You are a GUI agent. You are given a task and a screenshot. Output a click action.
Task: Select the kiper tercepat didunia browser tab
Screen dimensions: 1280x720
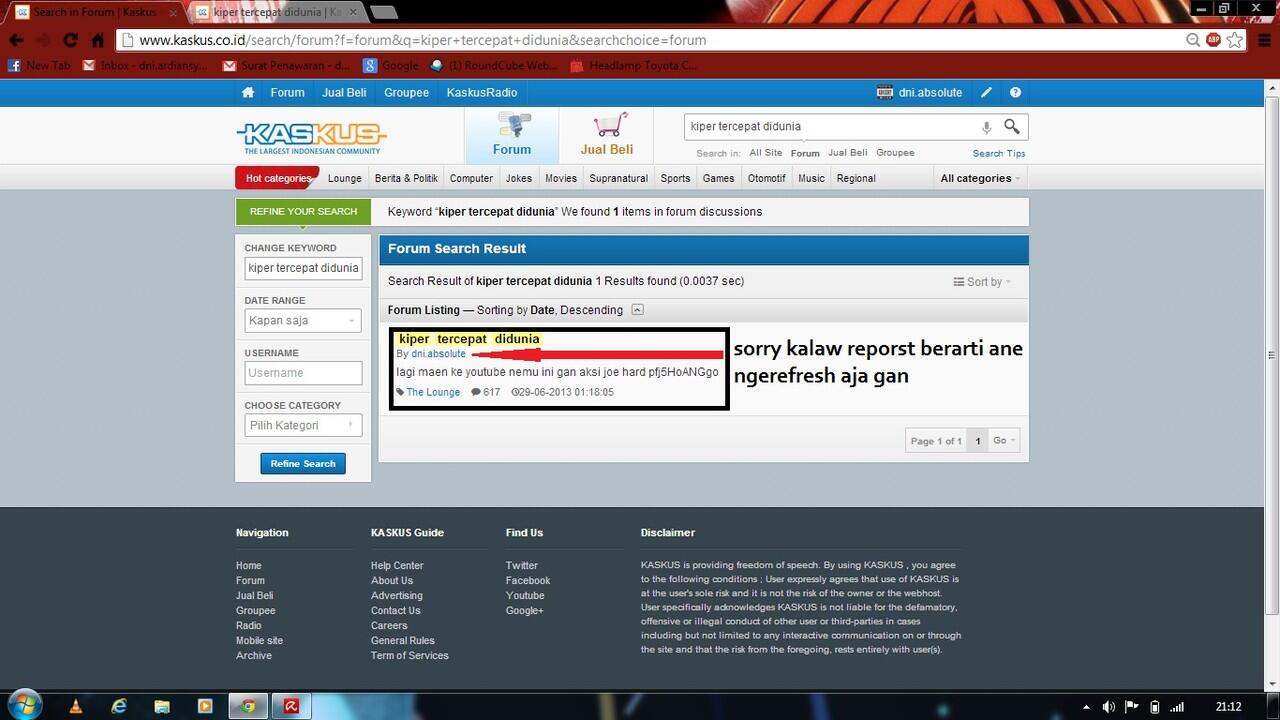277,12
